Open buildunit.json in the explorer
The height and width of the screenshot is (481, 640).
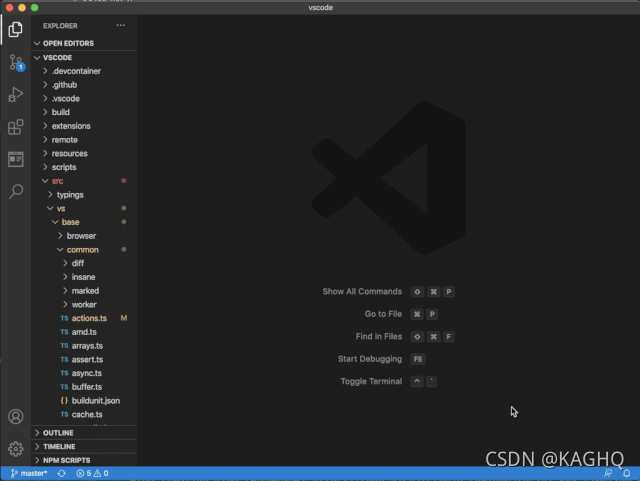coord(84,401)
